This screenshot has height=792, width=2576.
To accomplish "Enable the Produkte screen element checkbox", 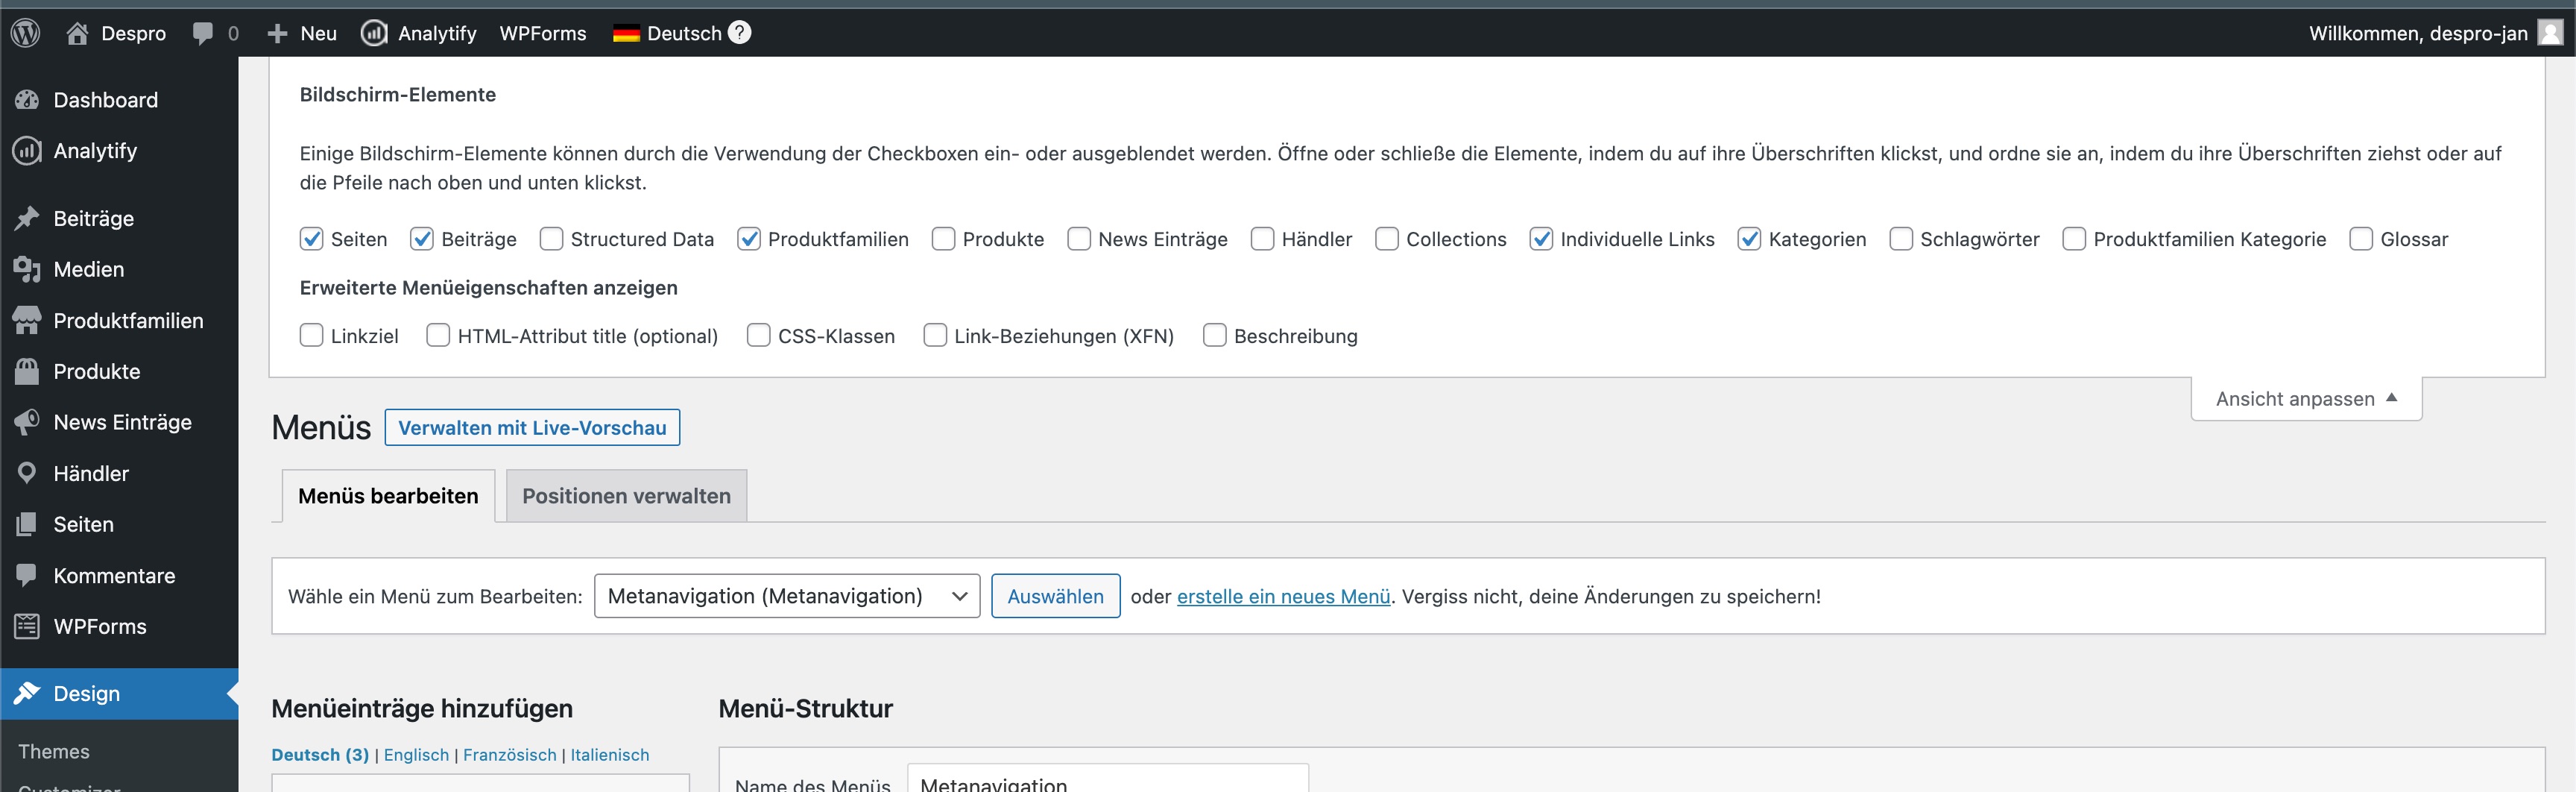I will (943, 239).
